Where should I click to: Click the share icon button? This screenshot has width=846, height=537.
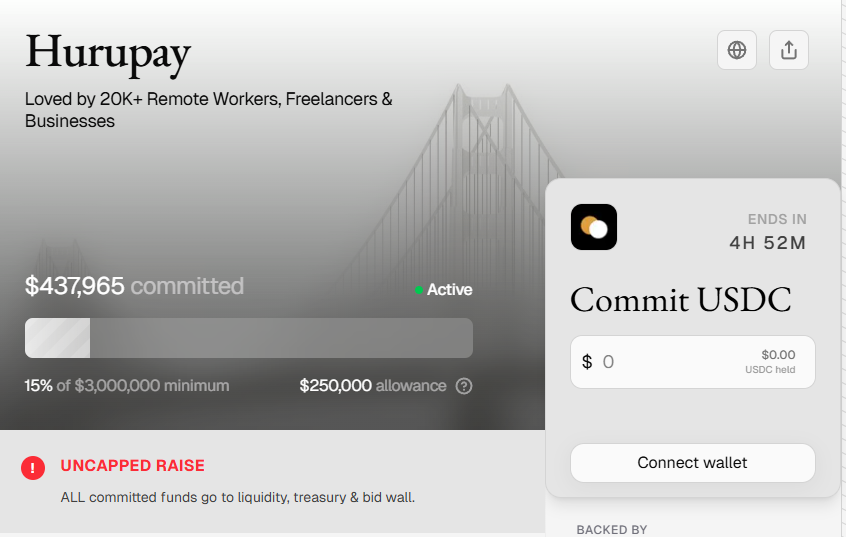click(x=789, y=50)
